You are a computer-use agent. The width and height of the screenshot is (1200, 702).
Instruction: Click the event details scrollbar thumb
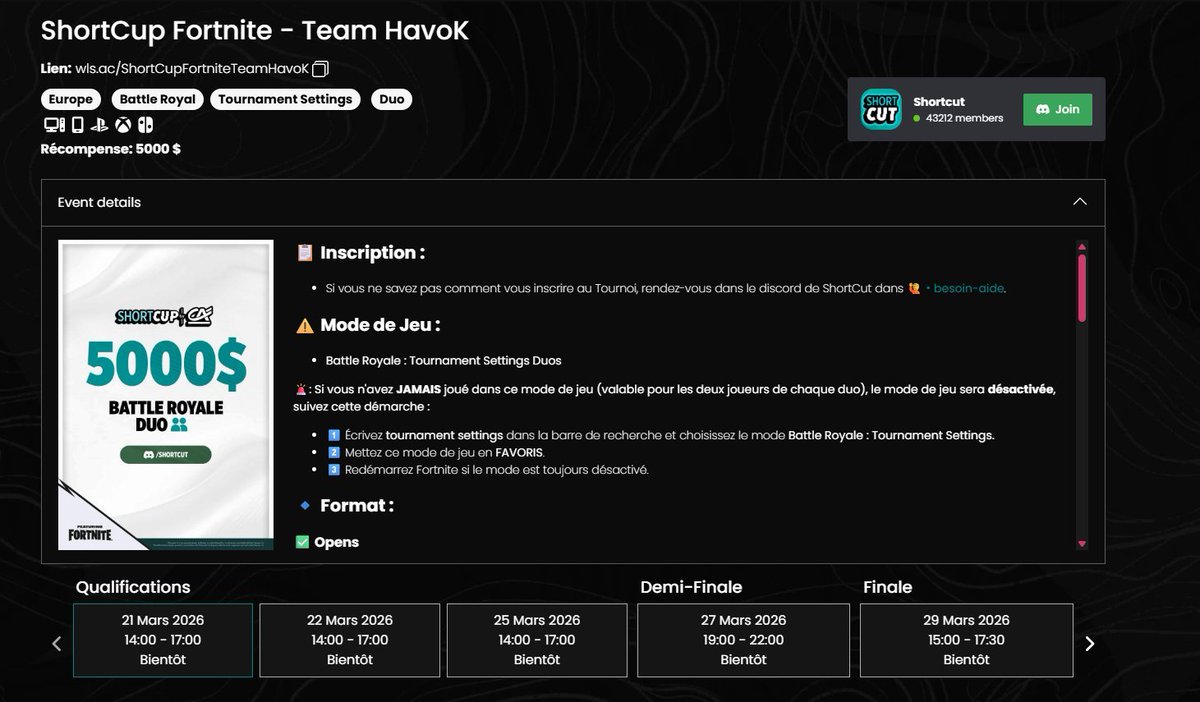(x=1081, y=287)
